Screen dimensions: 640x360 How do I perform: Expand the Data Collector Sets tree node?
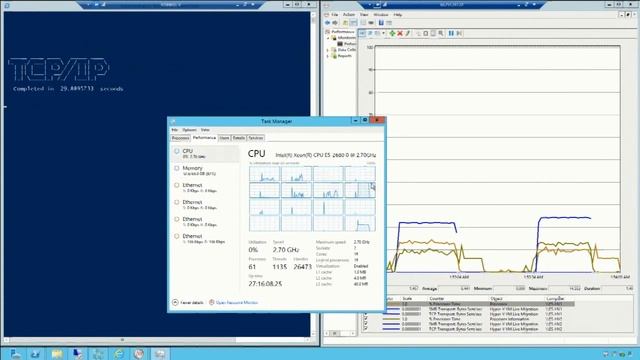click(328, 50)
